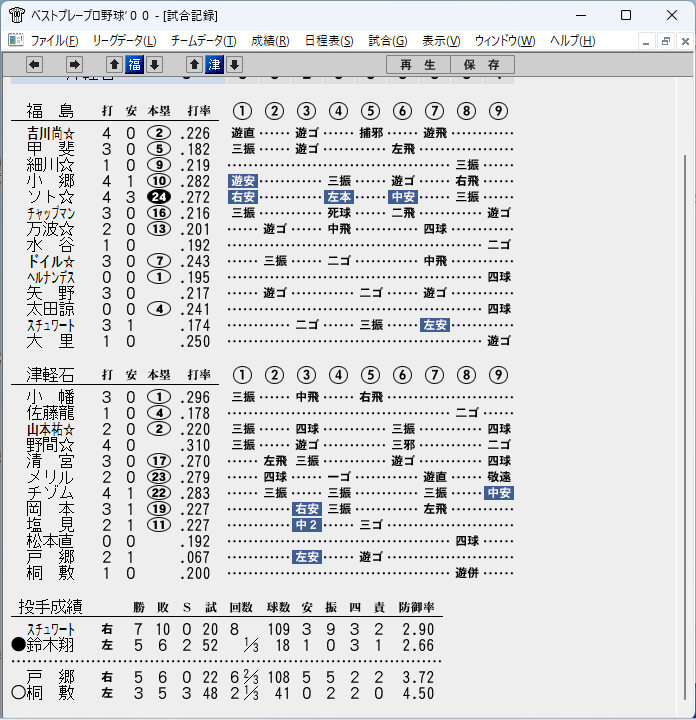Viewport: 696px width, 720px height.
Task: Click up arrow beside the 津 team button
Action: 194,65
